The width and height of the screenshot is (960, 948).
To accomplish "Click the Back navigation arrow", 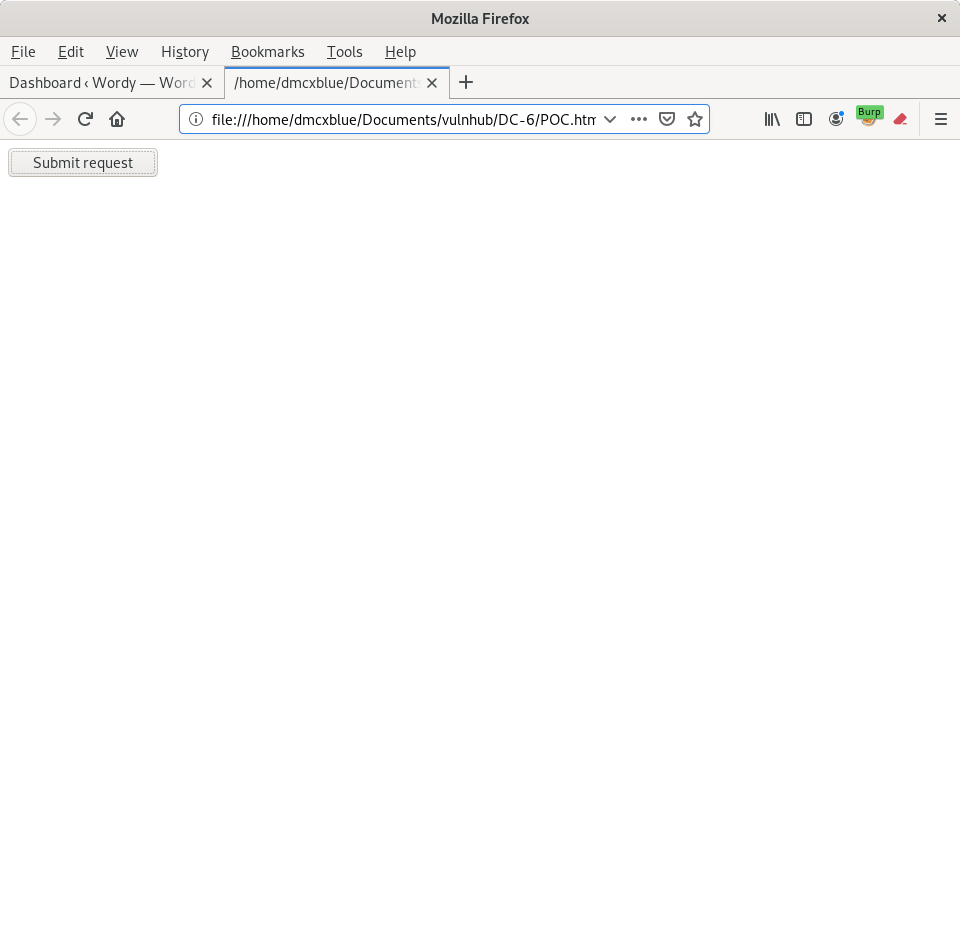I will click(20, 119).
